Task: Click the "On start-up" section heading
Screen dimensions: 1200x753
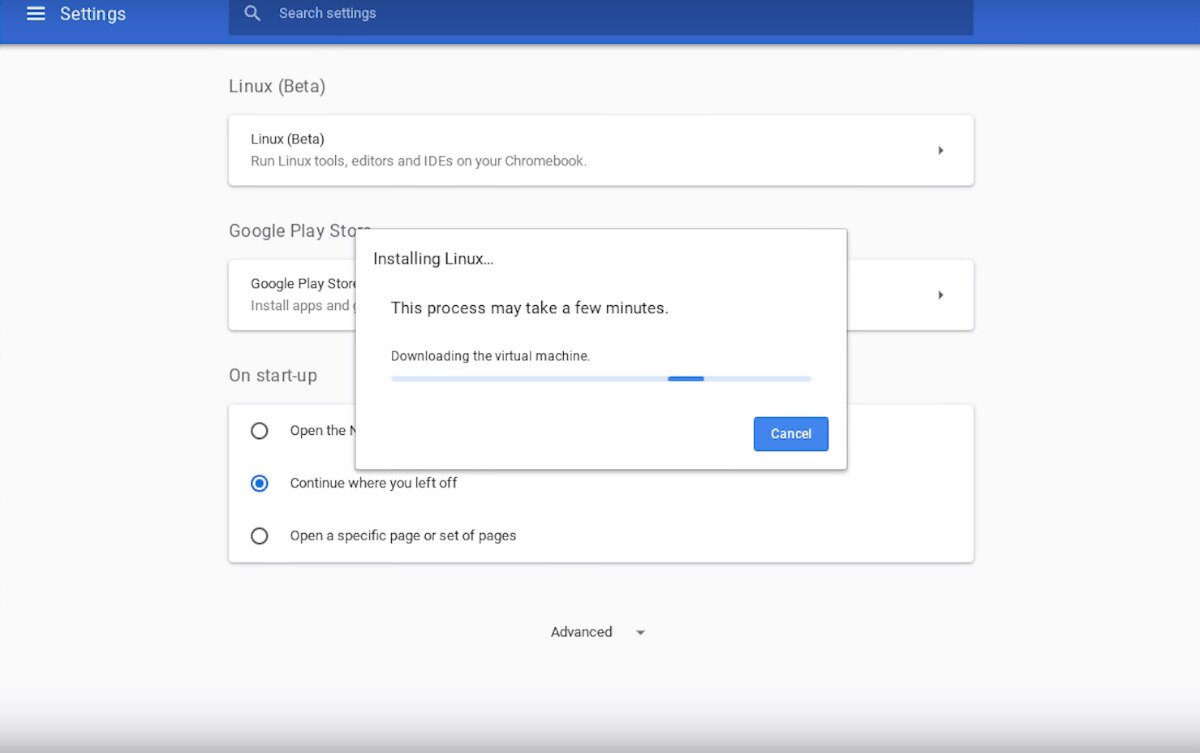Action: click(273, 375)
